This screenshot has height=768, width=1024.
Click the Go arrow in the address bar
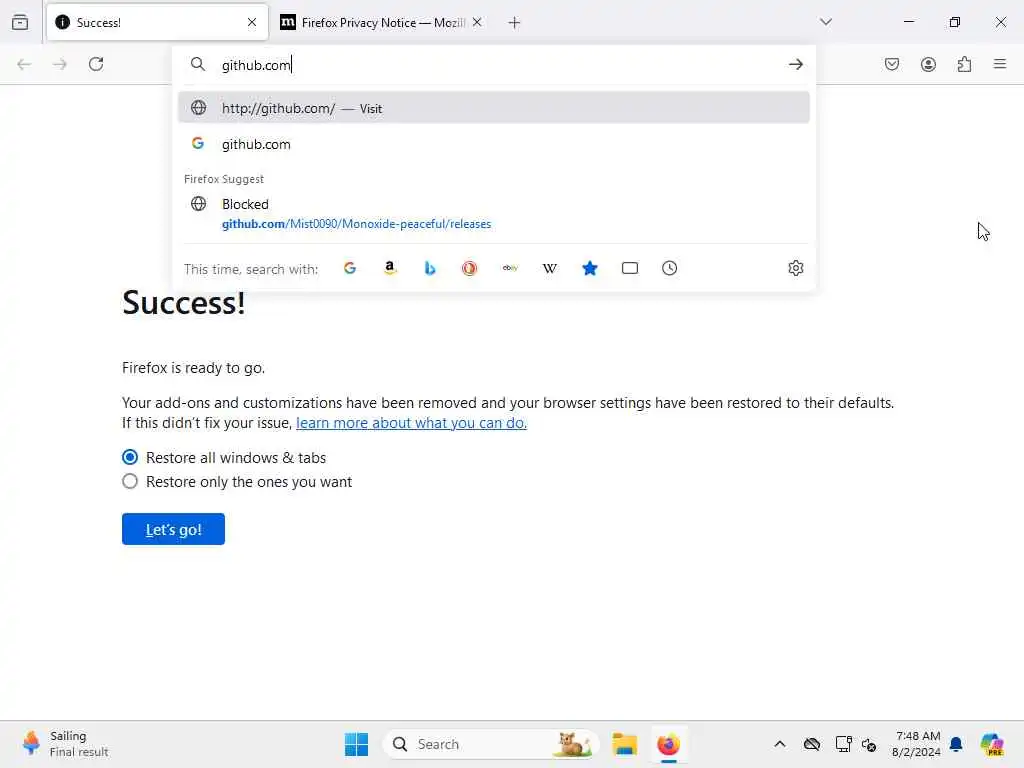point(795,64)
